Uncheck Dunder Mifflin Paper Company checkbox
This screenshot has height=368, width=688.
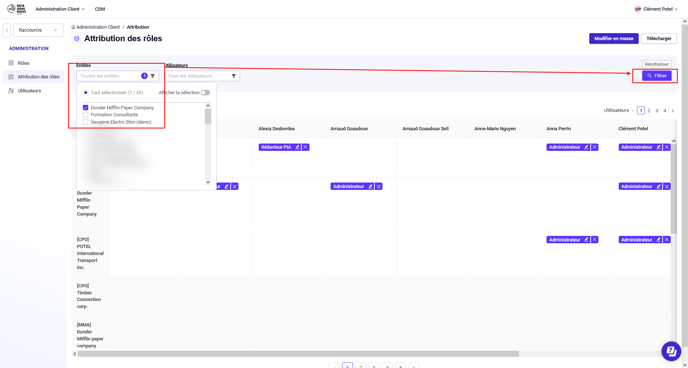click(86, 107)
